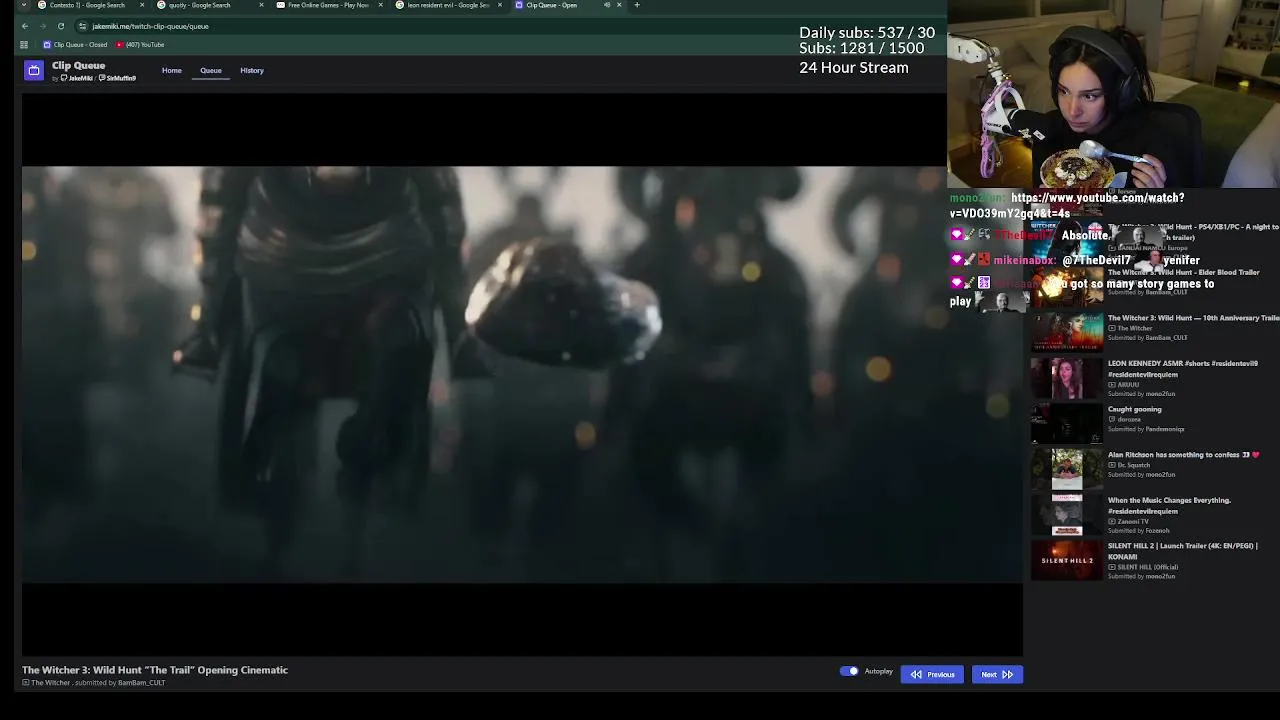Click the platform icon next to Zanomi TV

pos(1111,521)
